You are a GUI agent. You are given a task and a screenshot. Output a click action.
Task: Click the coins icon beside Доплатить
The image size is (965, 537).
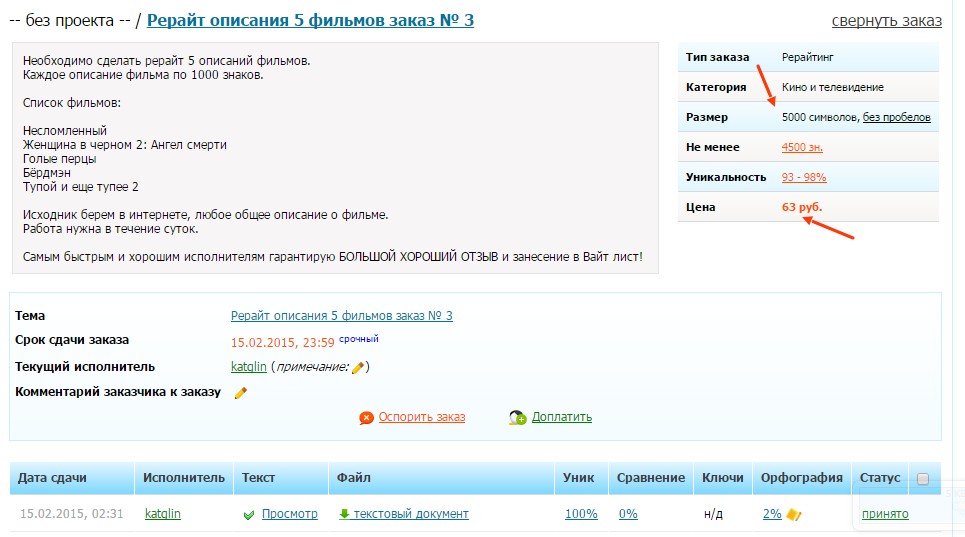518,418
